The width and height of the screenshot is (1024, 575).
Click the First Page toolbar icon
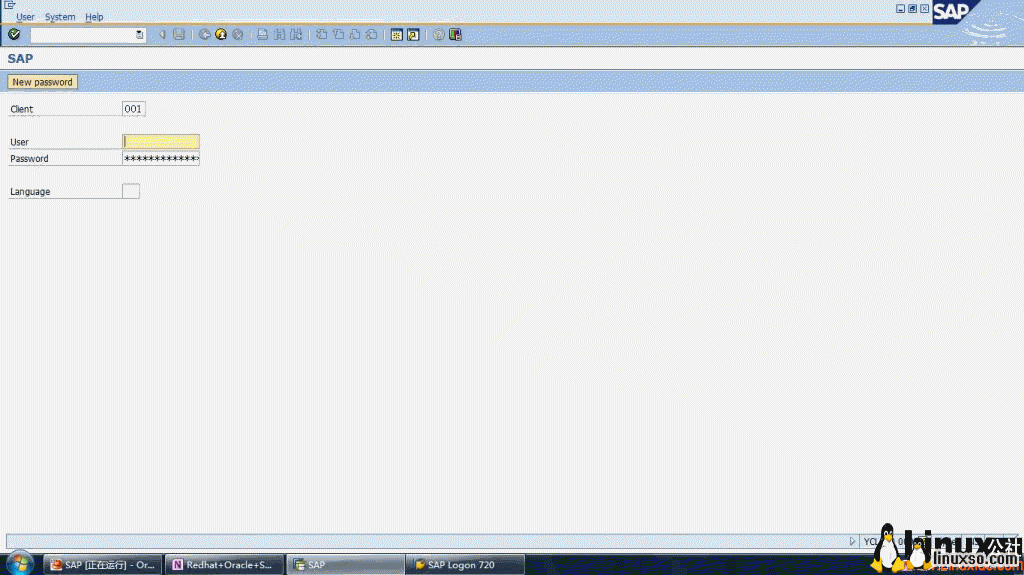pos(321,35)
